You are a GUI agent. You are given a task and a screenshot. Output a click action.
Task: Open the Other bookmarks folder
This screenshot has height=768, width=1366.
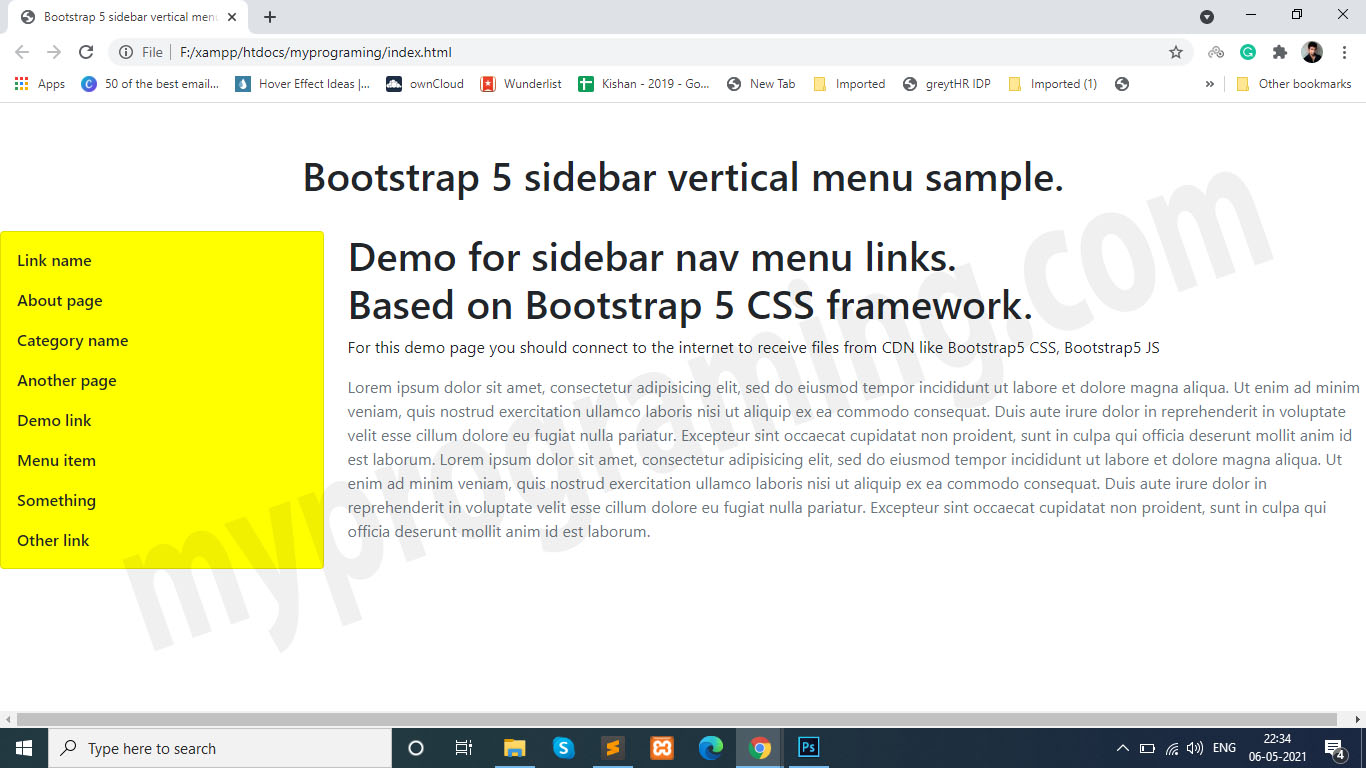pyautogui.click(x=1296, y=84)
